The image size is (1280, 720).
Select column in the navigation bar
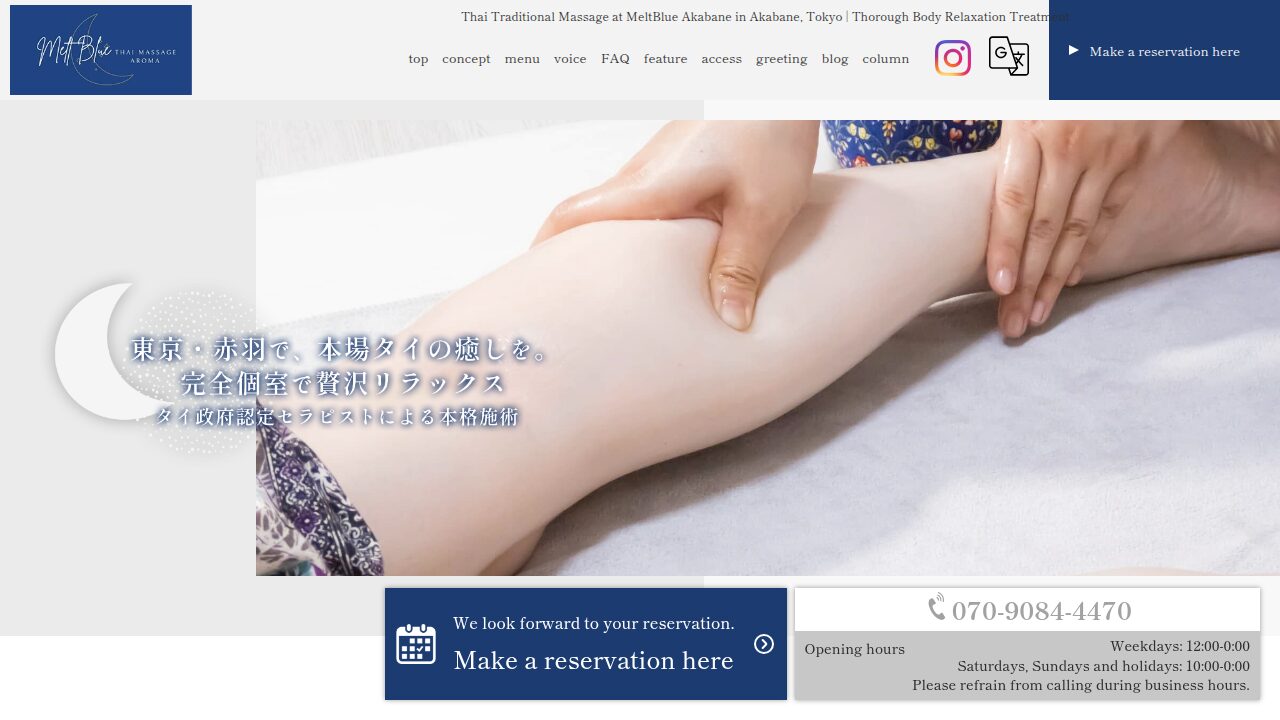(x=885, y=59)
